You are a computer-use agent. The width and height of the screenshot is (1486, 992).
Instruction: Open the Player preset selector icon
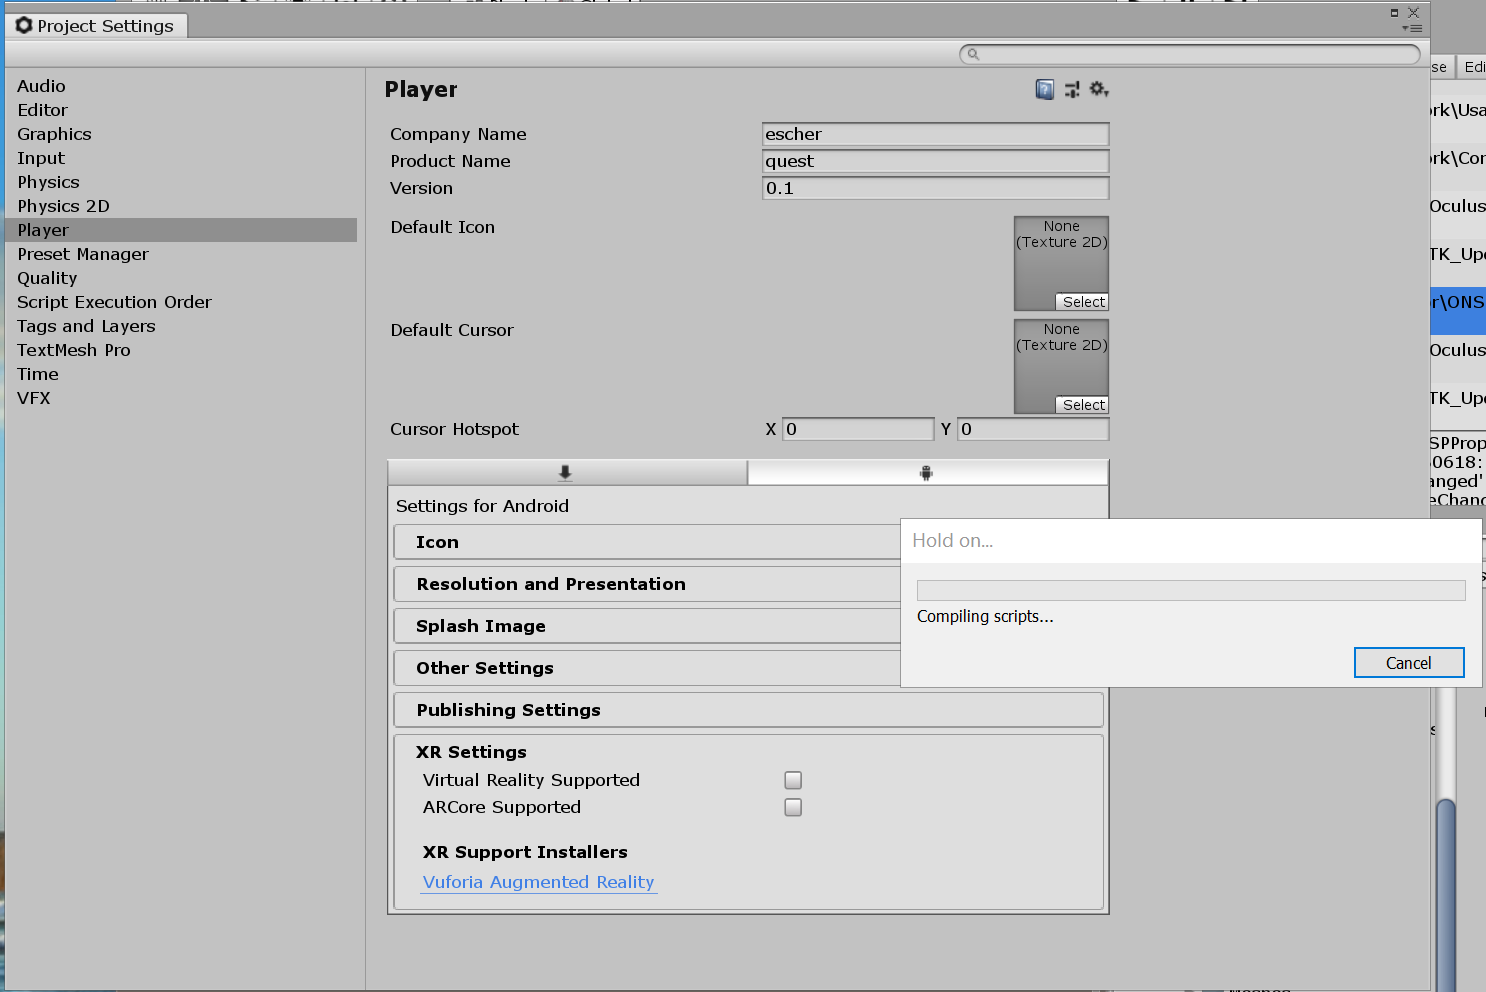pos(1072,90)
